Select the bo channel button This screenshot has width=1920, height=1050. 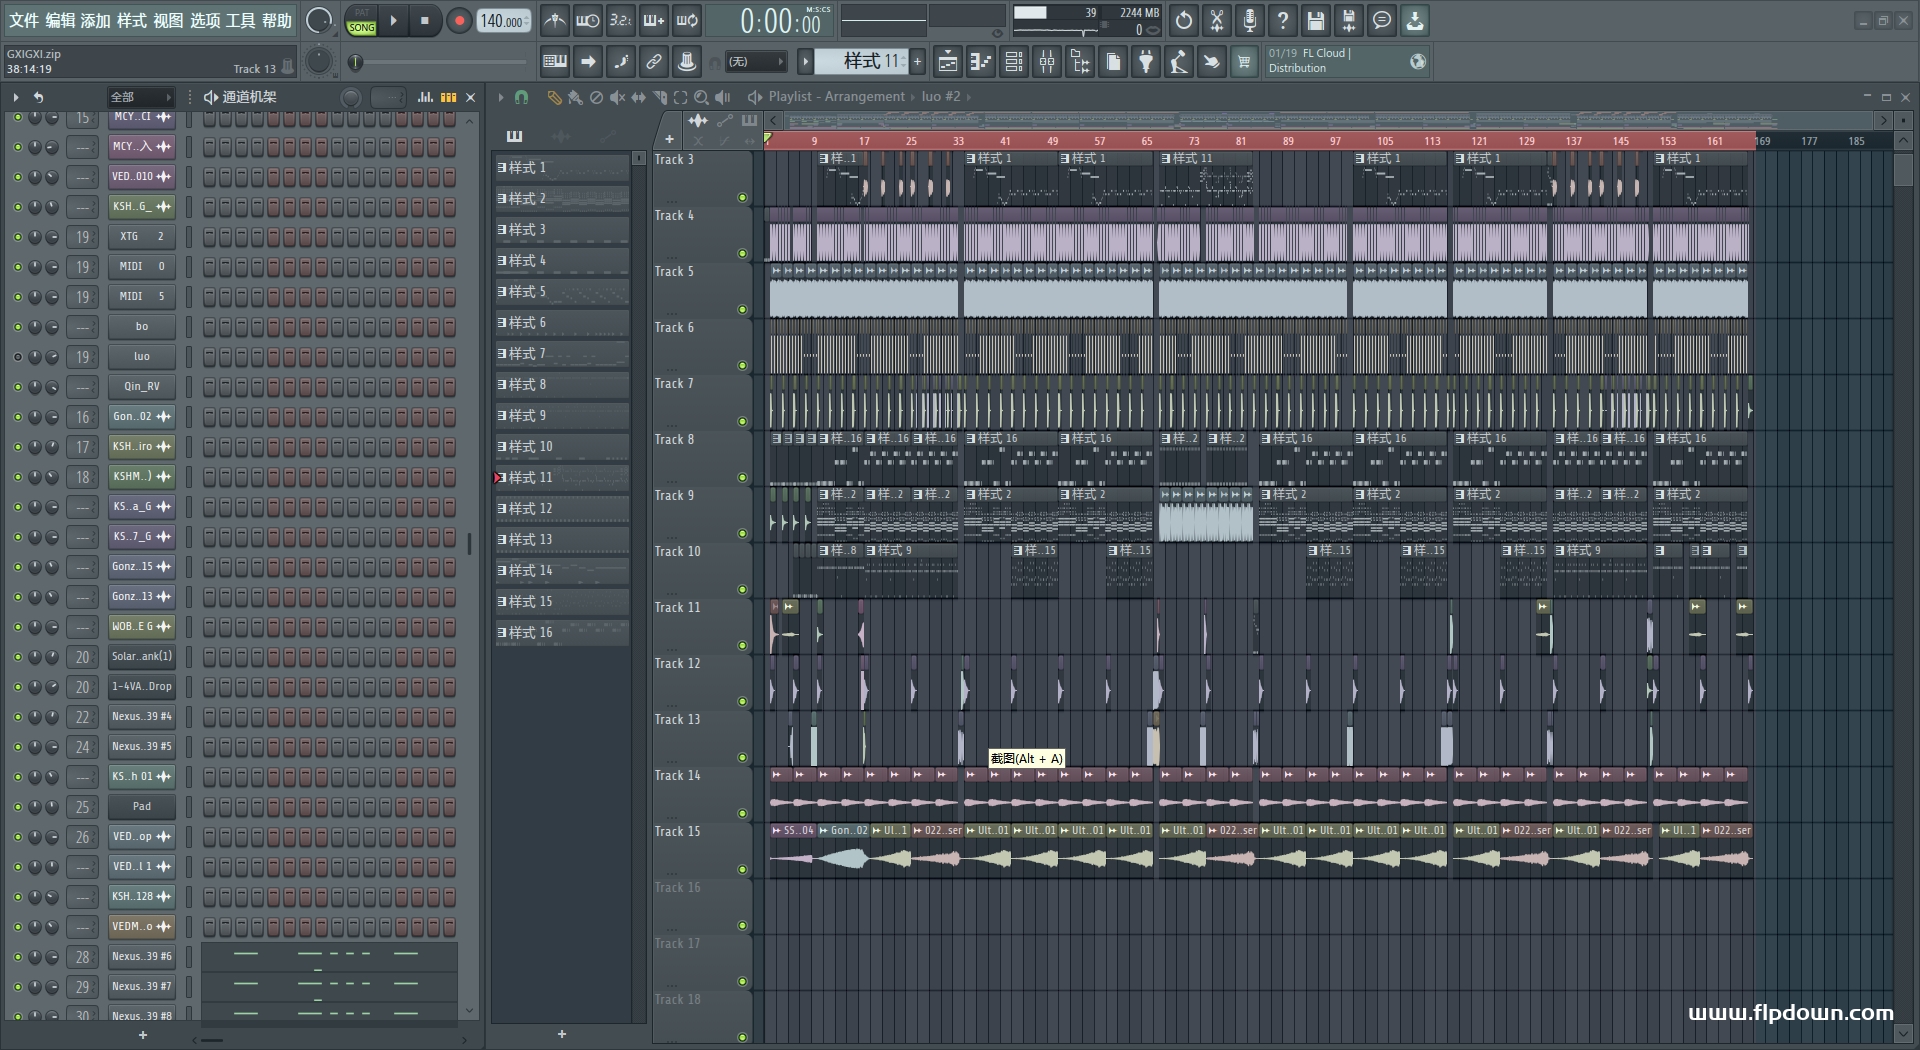coord(142,327)
